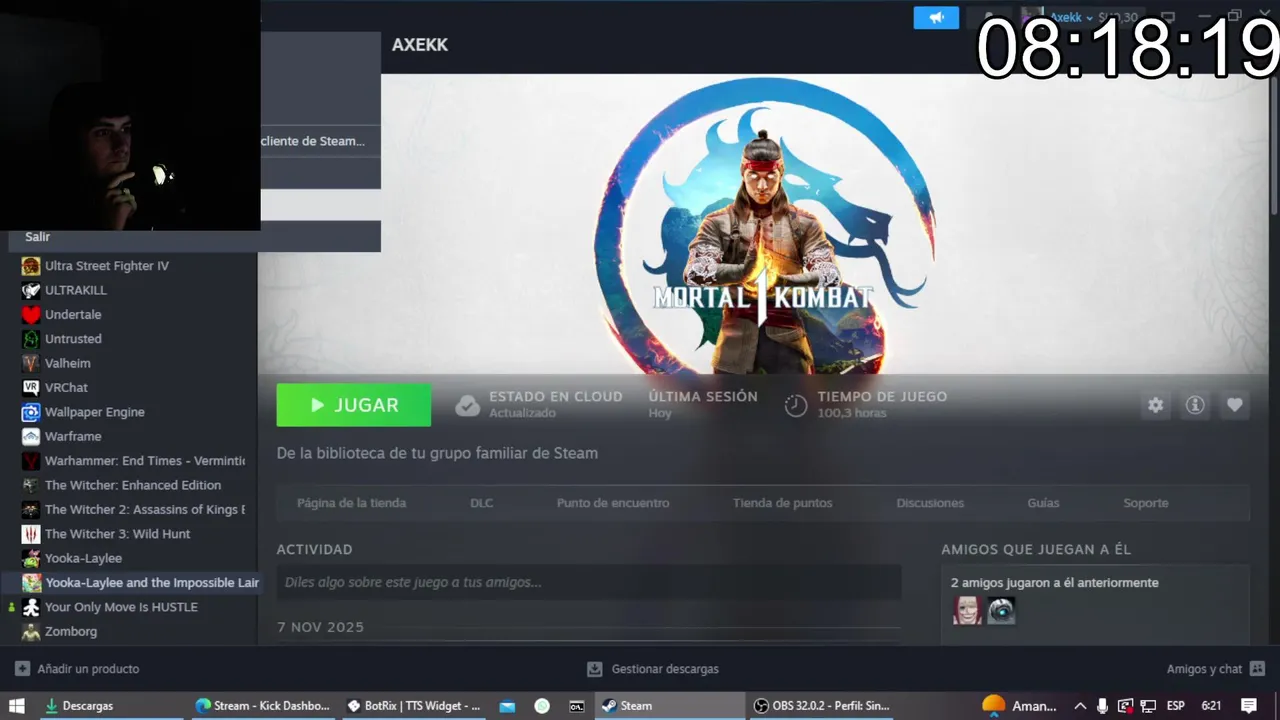Click AXEKK profile header text

coord(420,45)
